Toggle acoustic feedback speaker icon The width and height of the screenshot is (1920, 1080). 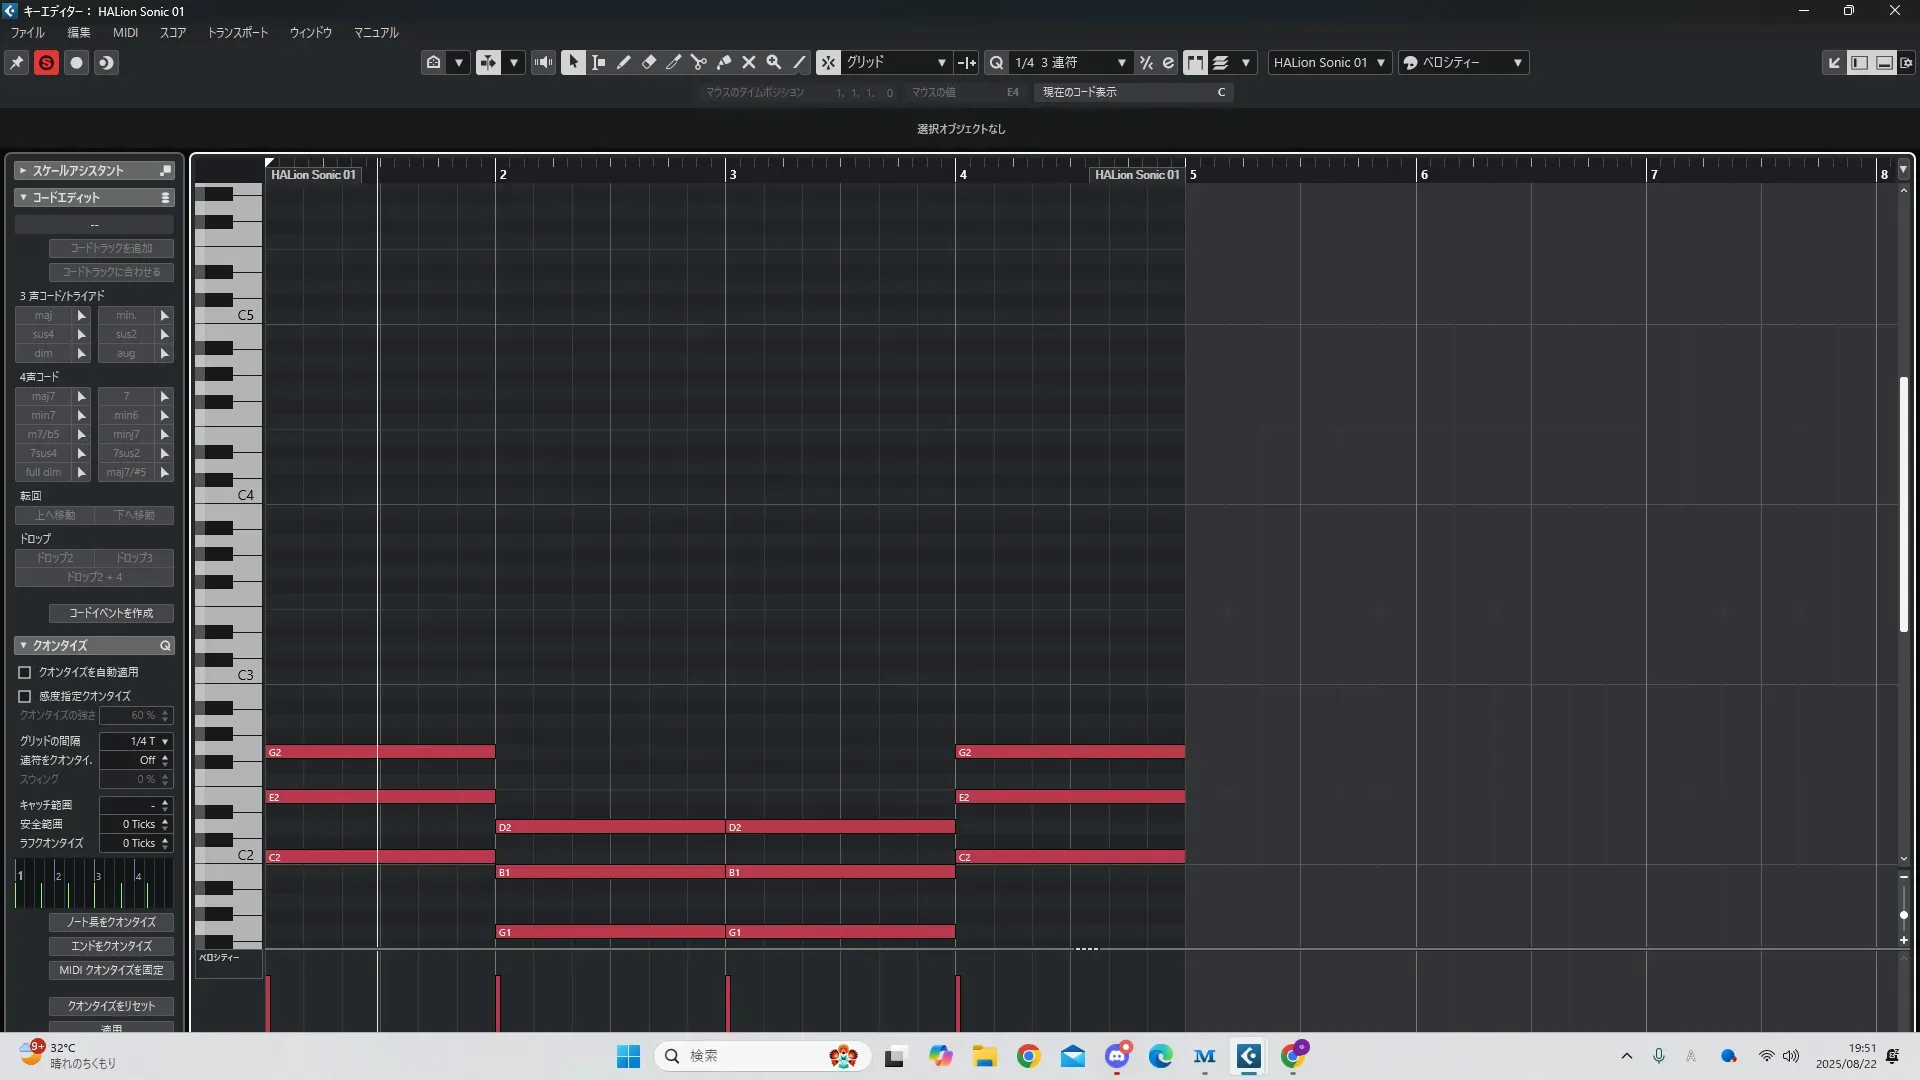point(543,62)
